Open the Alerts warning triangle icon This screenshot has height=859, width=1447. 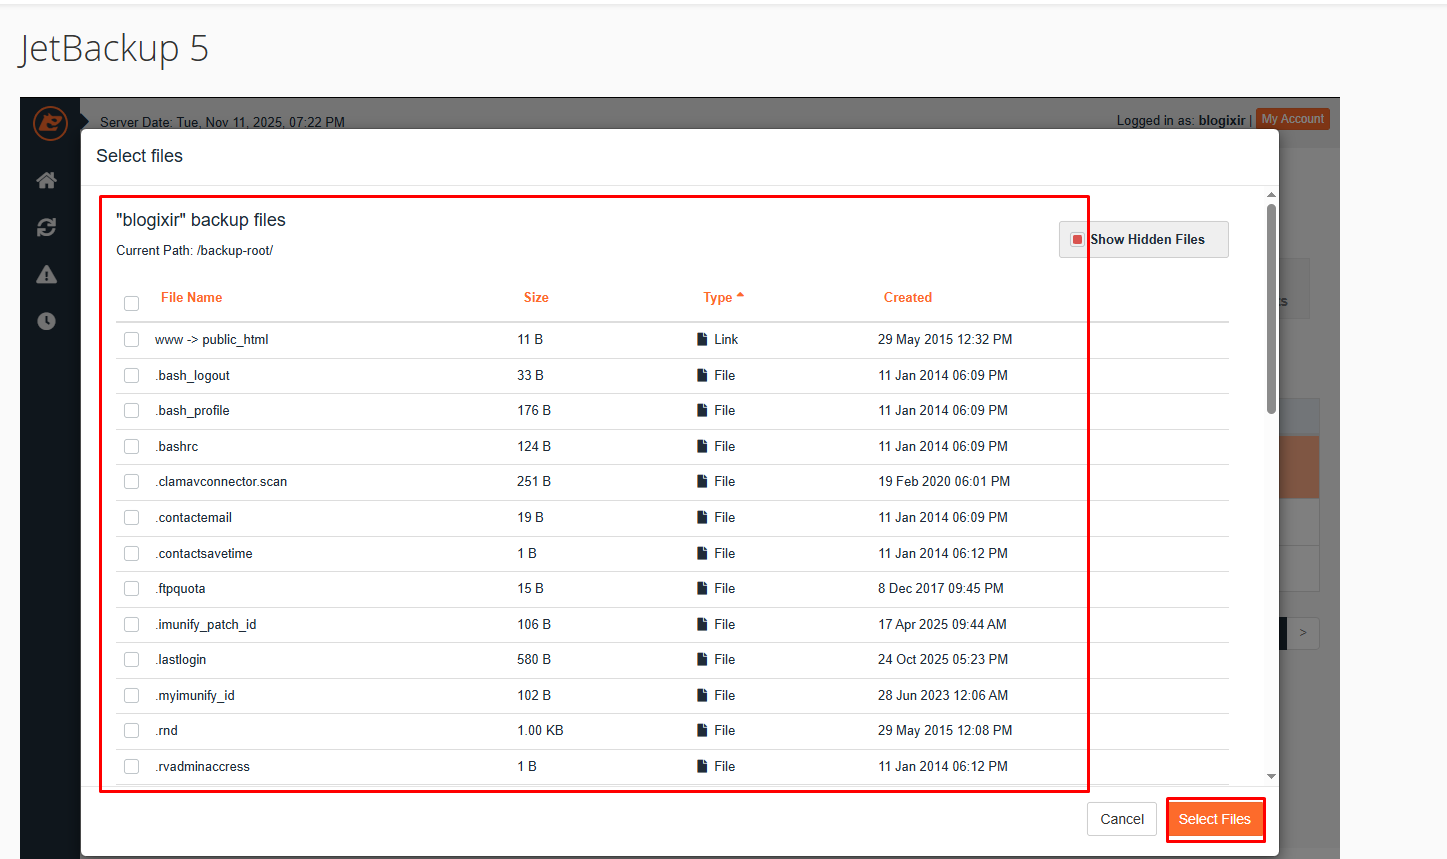pyautogui.click(x=46, y=274)
